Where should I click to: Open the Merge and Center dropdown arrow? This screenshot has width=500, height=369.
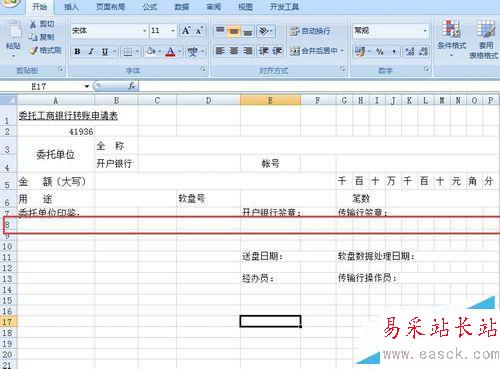tap(342, 51)
